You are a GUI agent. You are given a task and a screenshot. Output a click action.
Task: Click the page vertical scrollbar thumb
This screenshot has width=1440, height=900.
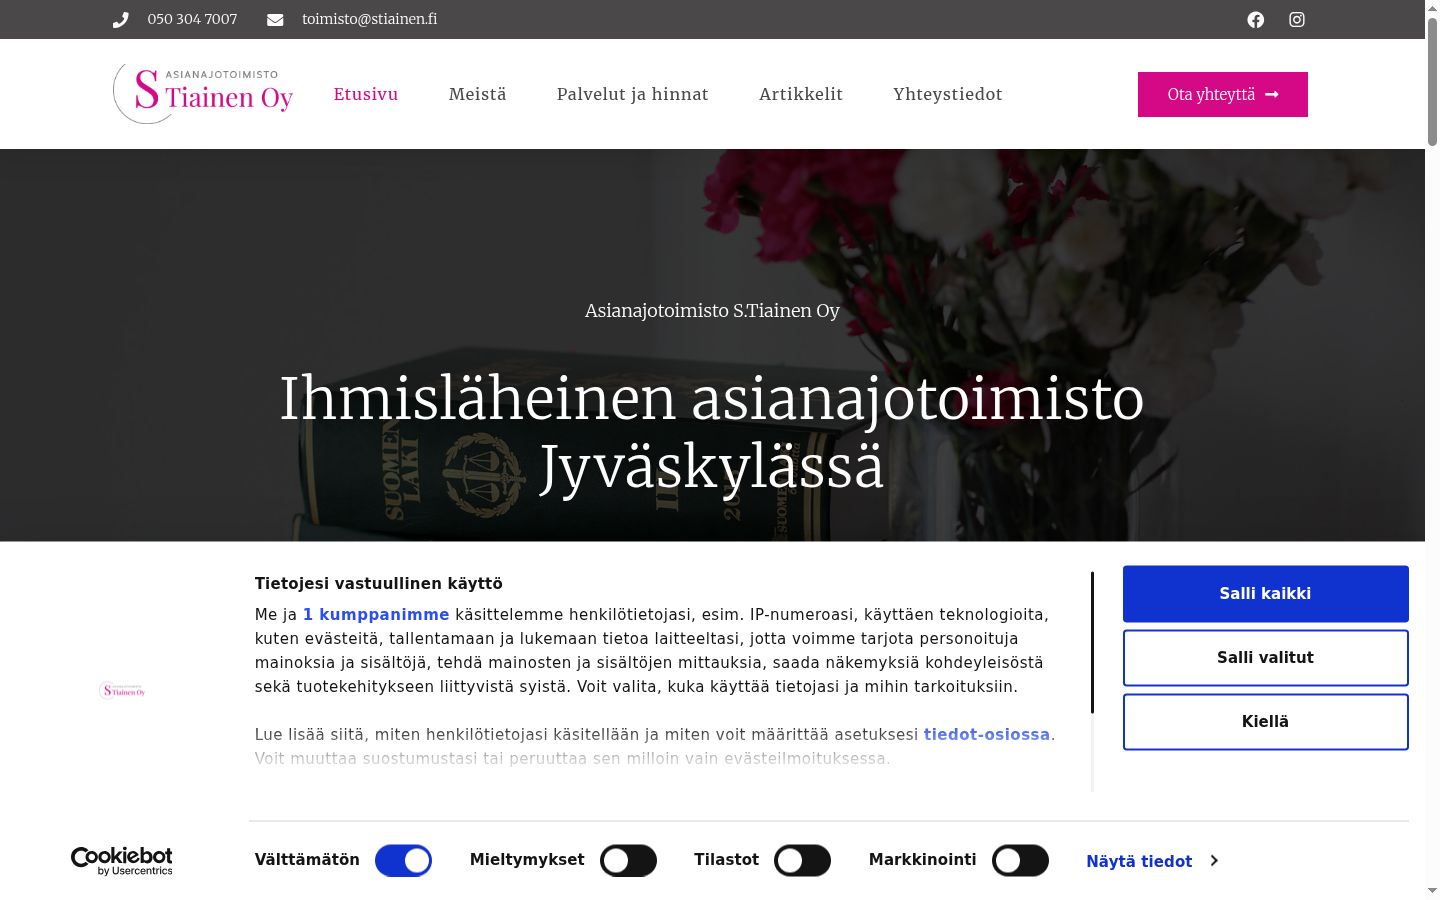click(x=1432, y=82)
